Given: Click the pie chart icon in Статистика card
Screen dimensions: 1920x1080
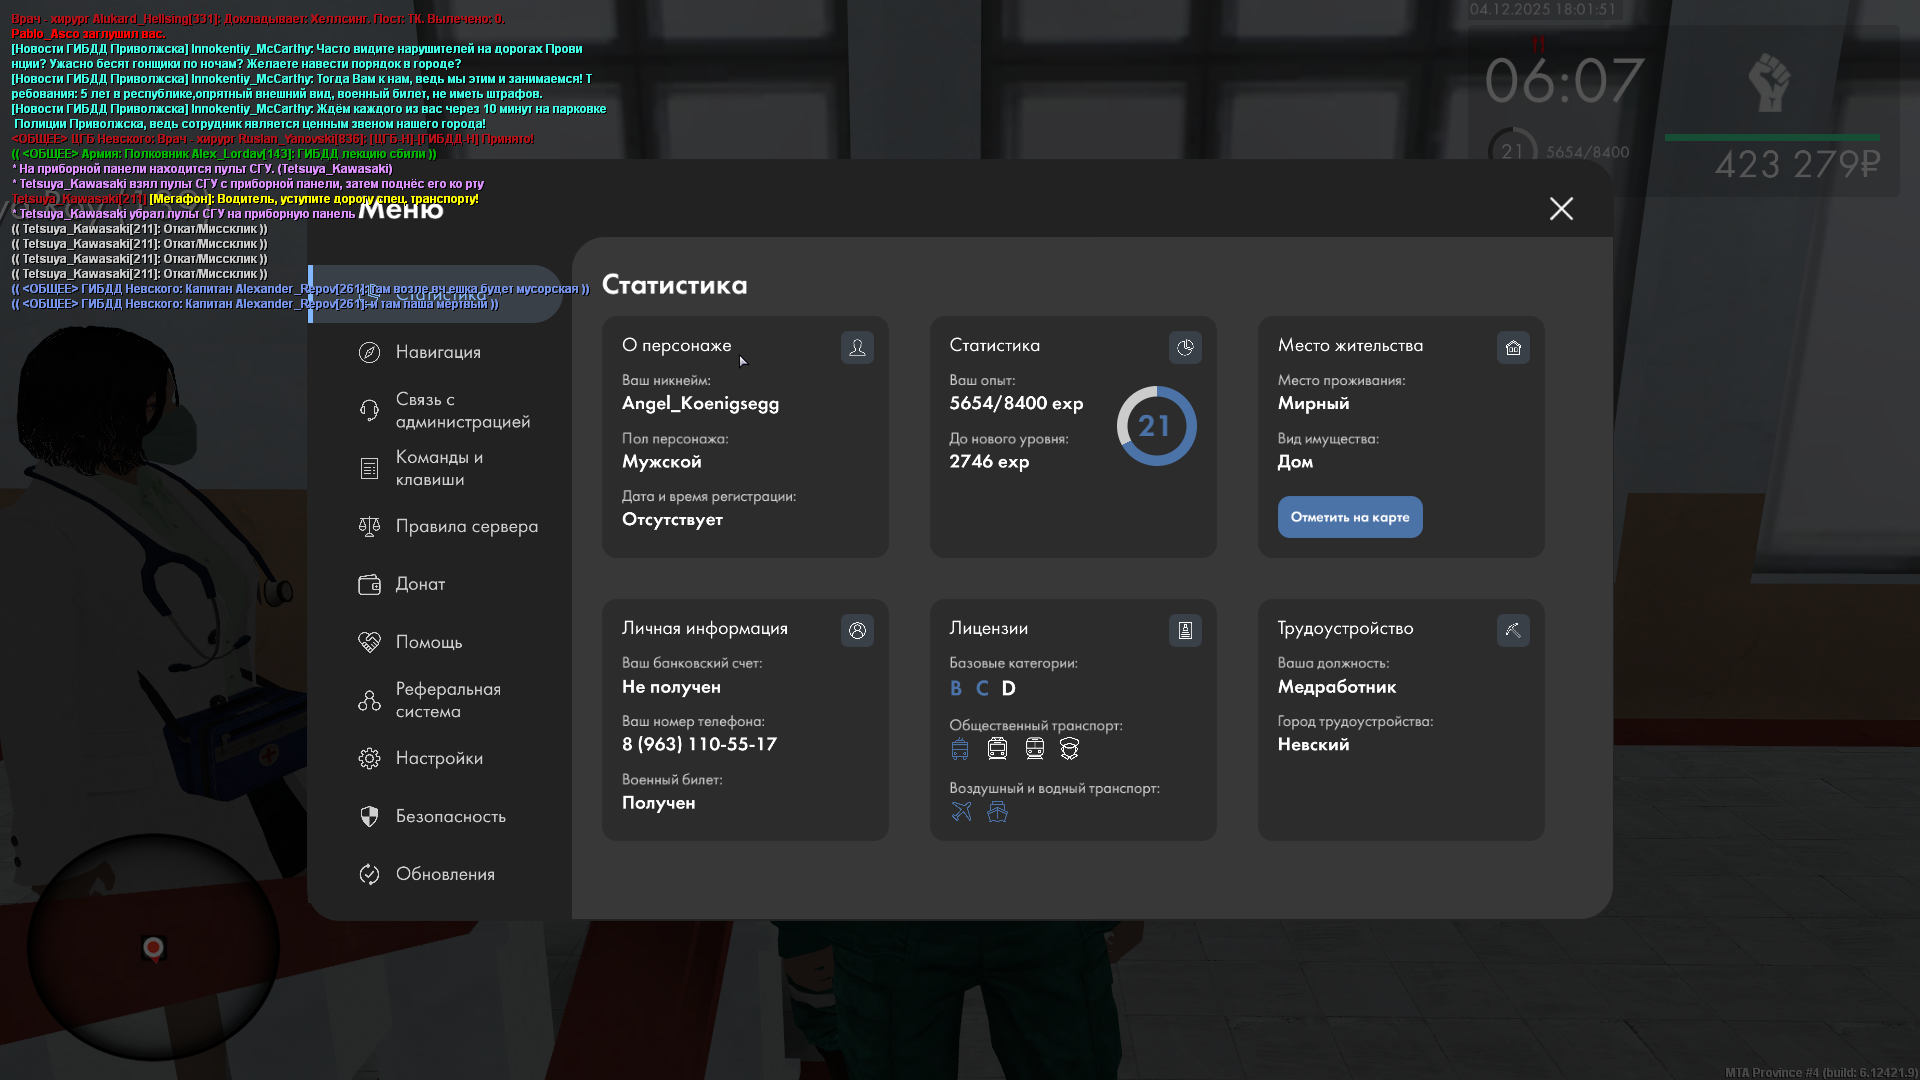Looking at the screenshot, I should 1185,348.
